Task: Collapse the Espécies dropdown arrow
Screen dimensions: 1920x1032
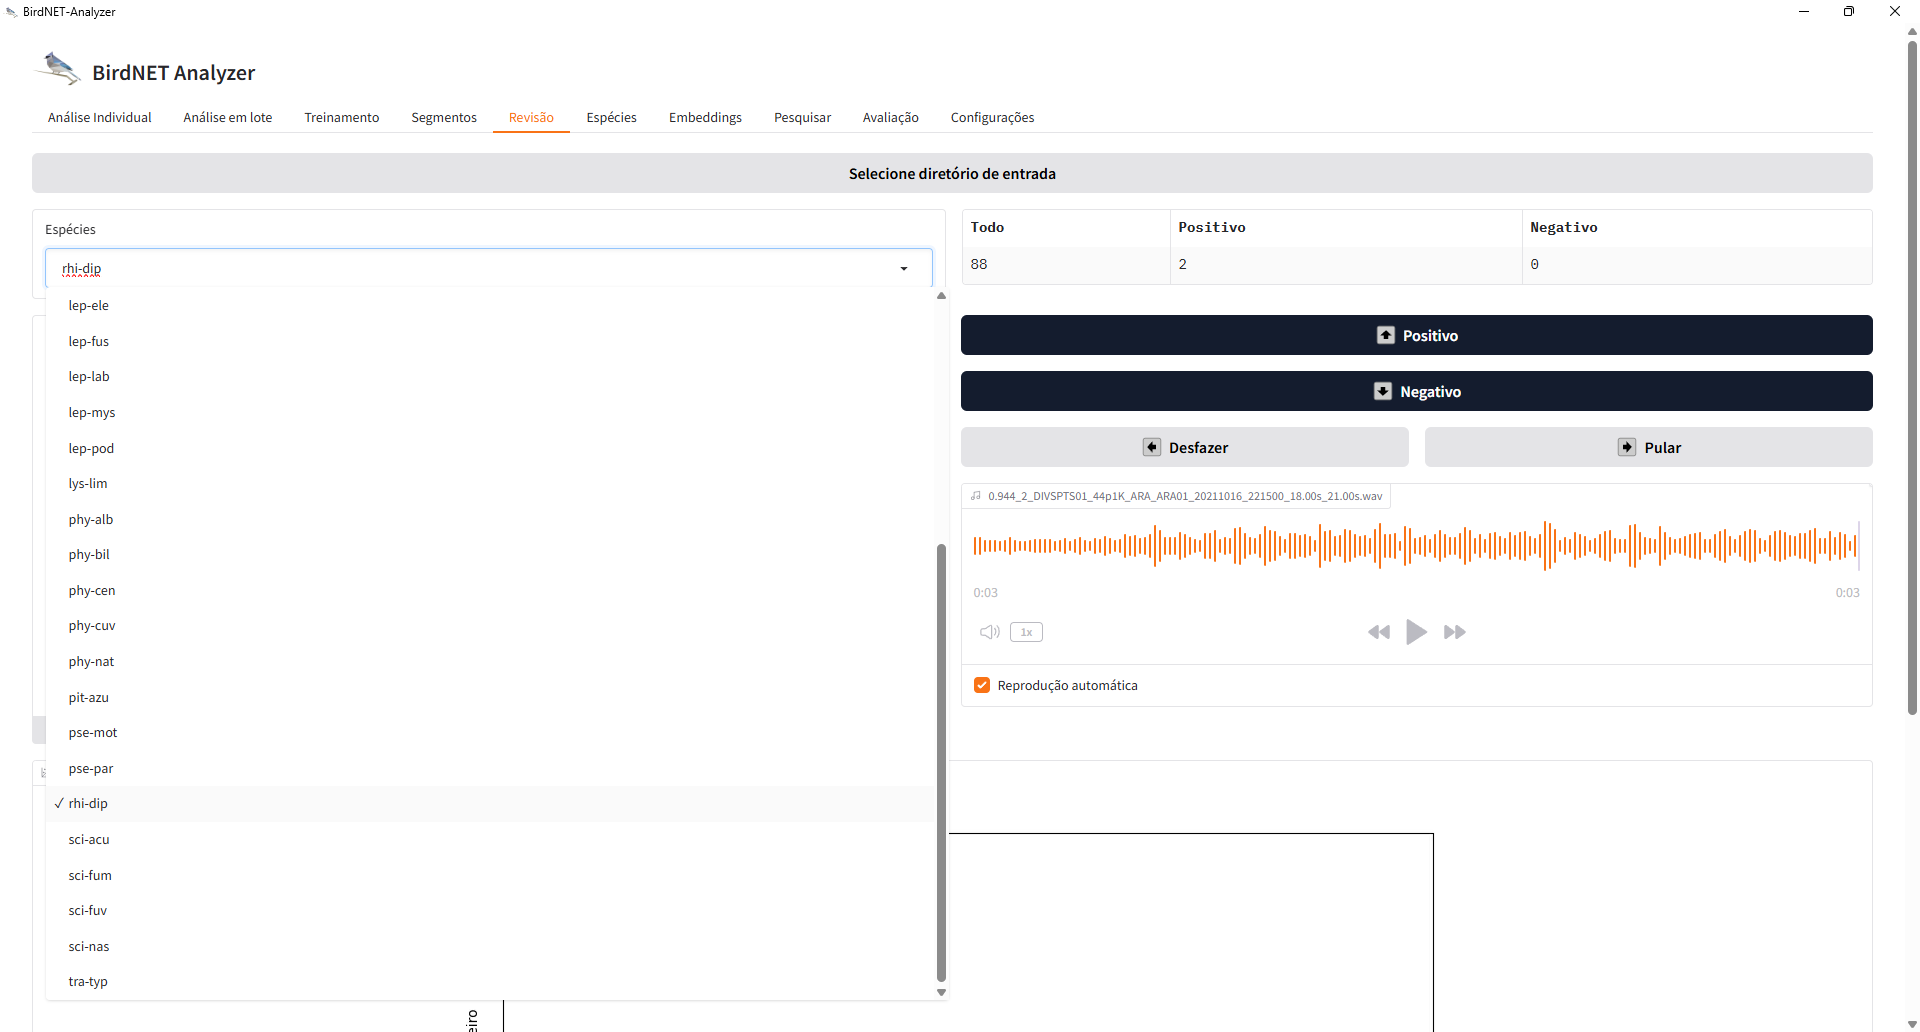Action: coord(904,268)
